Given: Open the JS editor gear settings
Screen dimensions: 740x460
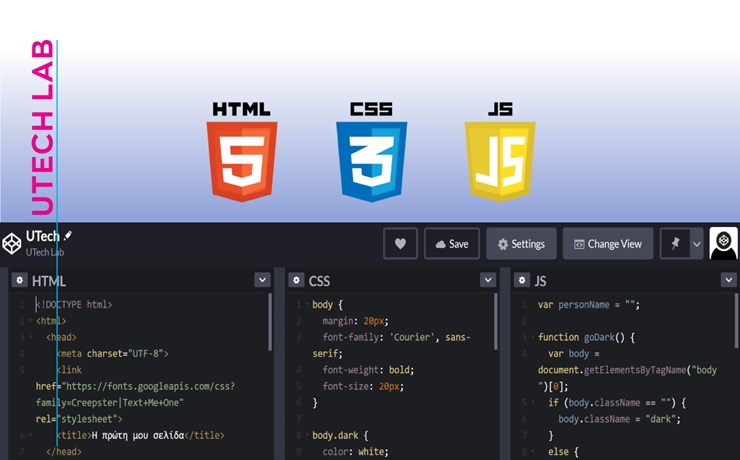Looking at the screenshot, I should click(x=521, y=280).
